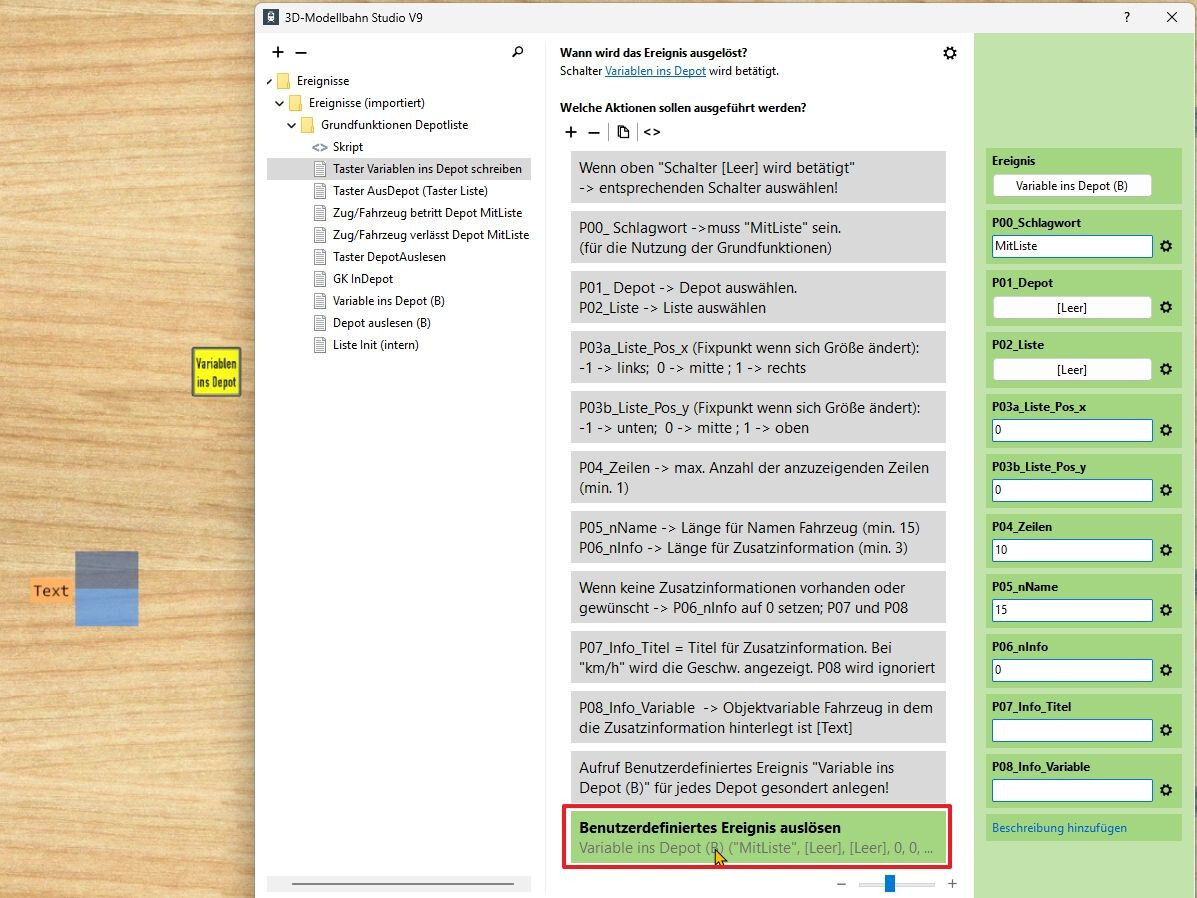Select 'Variable ins Depot (B)' event in tree
This screenshot has height=898, width=1197.
pos(389,301)
